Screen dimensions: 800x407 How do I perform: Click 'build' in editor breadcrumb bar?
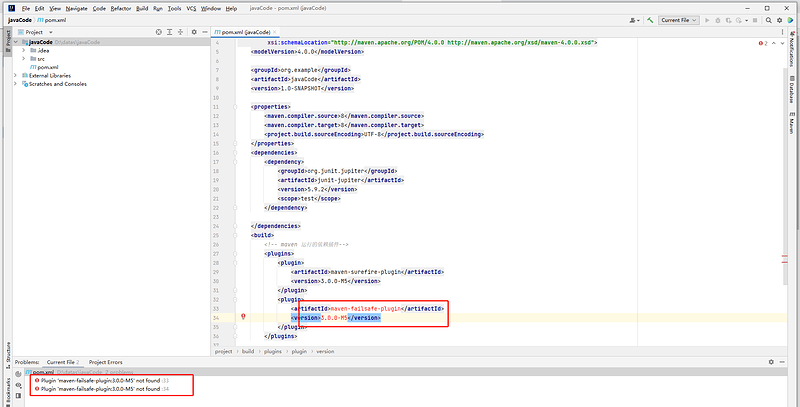(248, 351)
